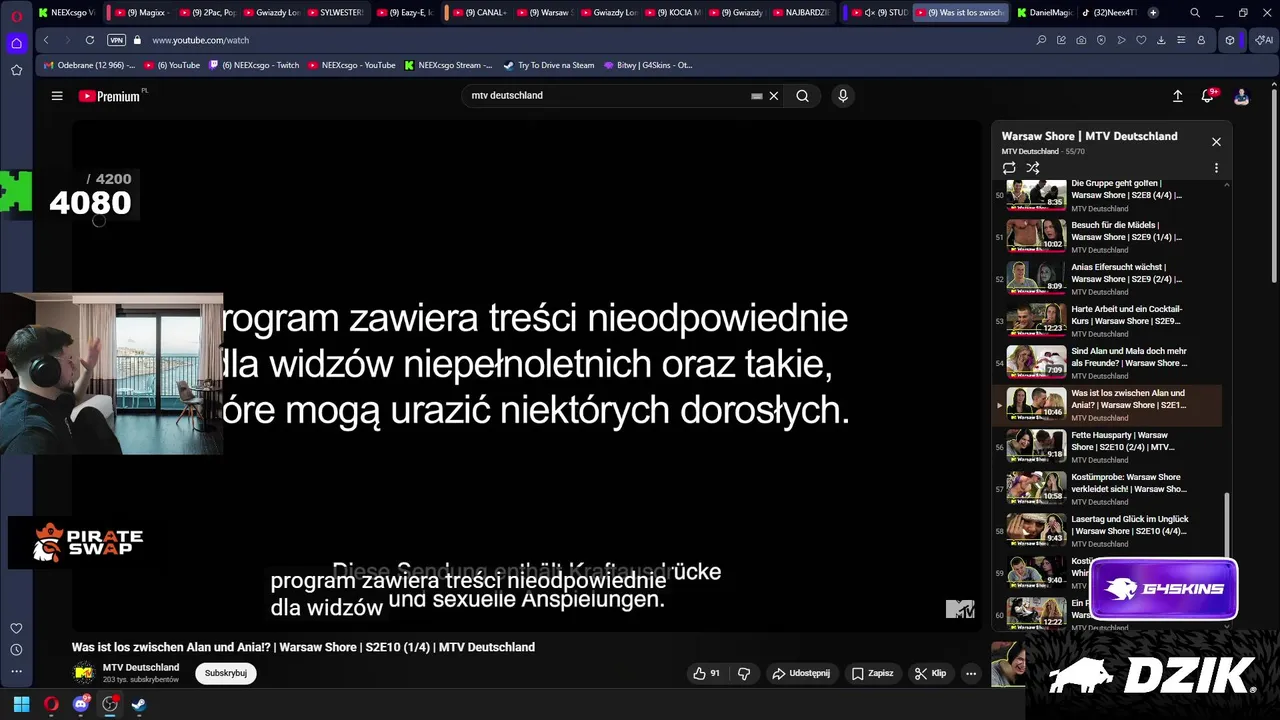Open the MTV Deutschland channel name link
1280x720 pixels.
141,667
